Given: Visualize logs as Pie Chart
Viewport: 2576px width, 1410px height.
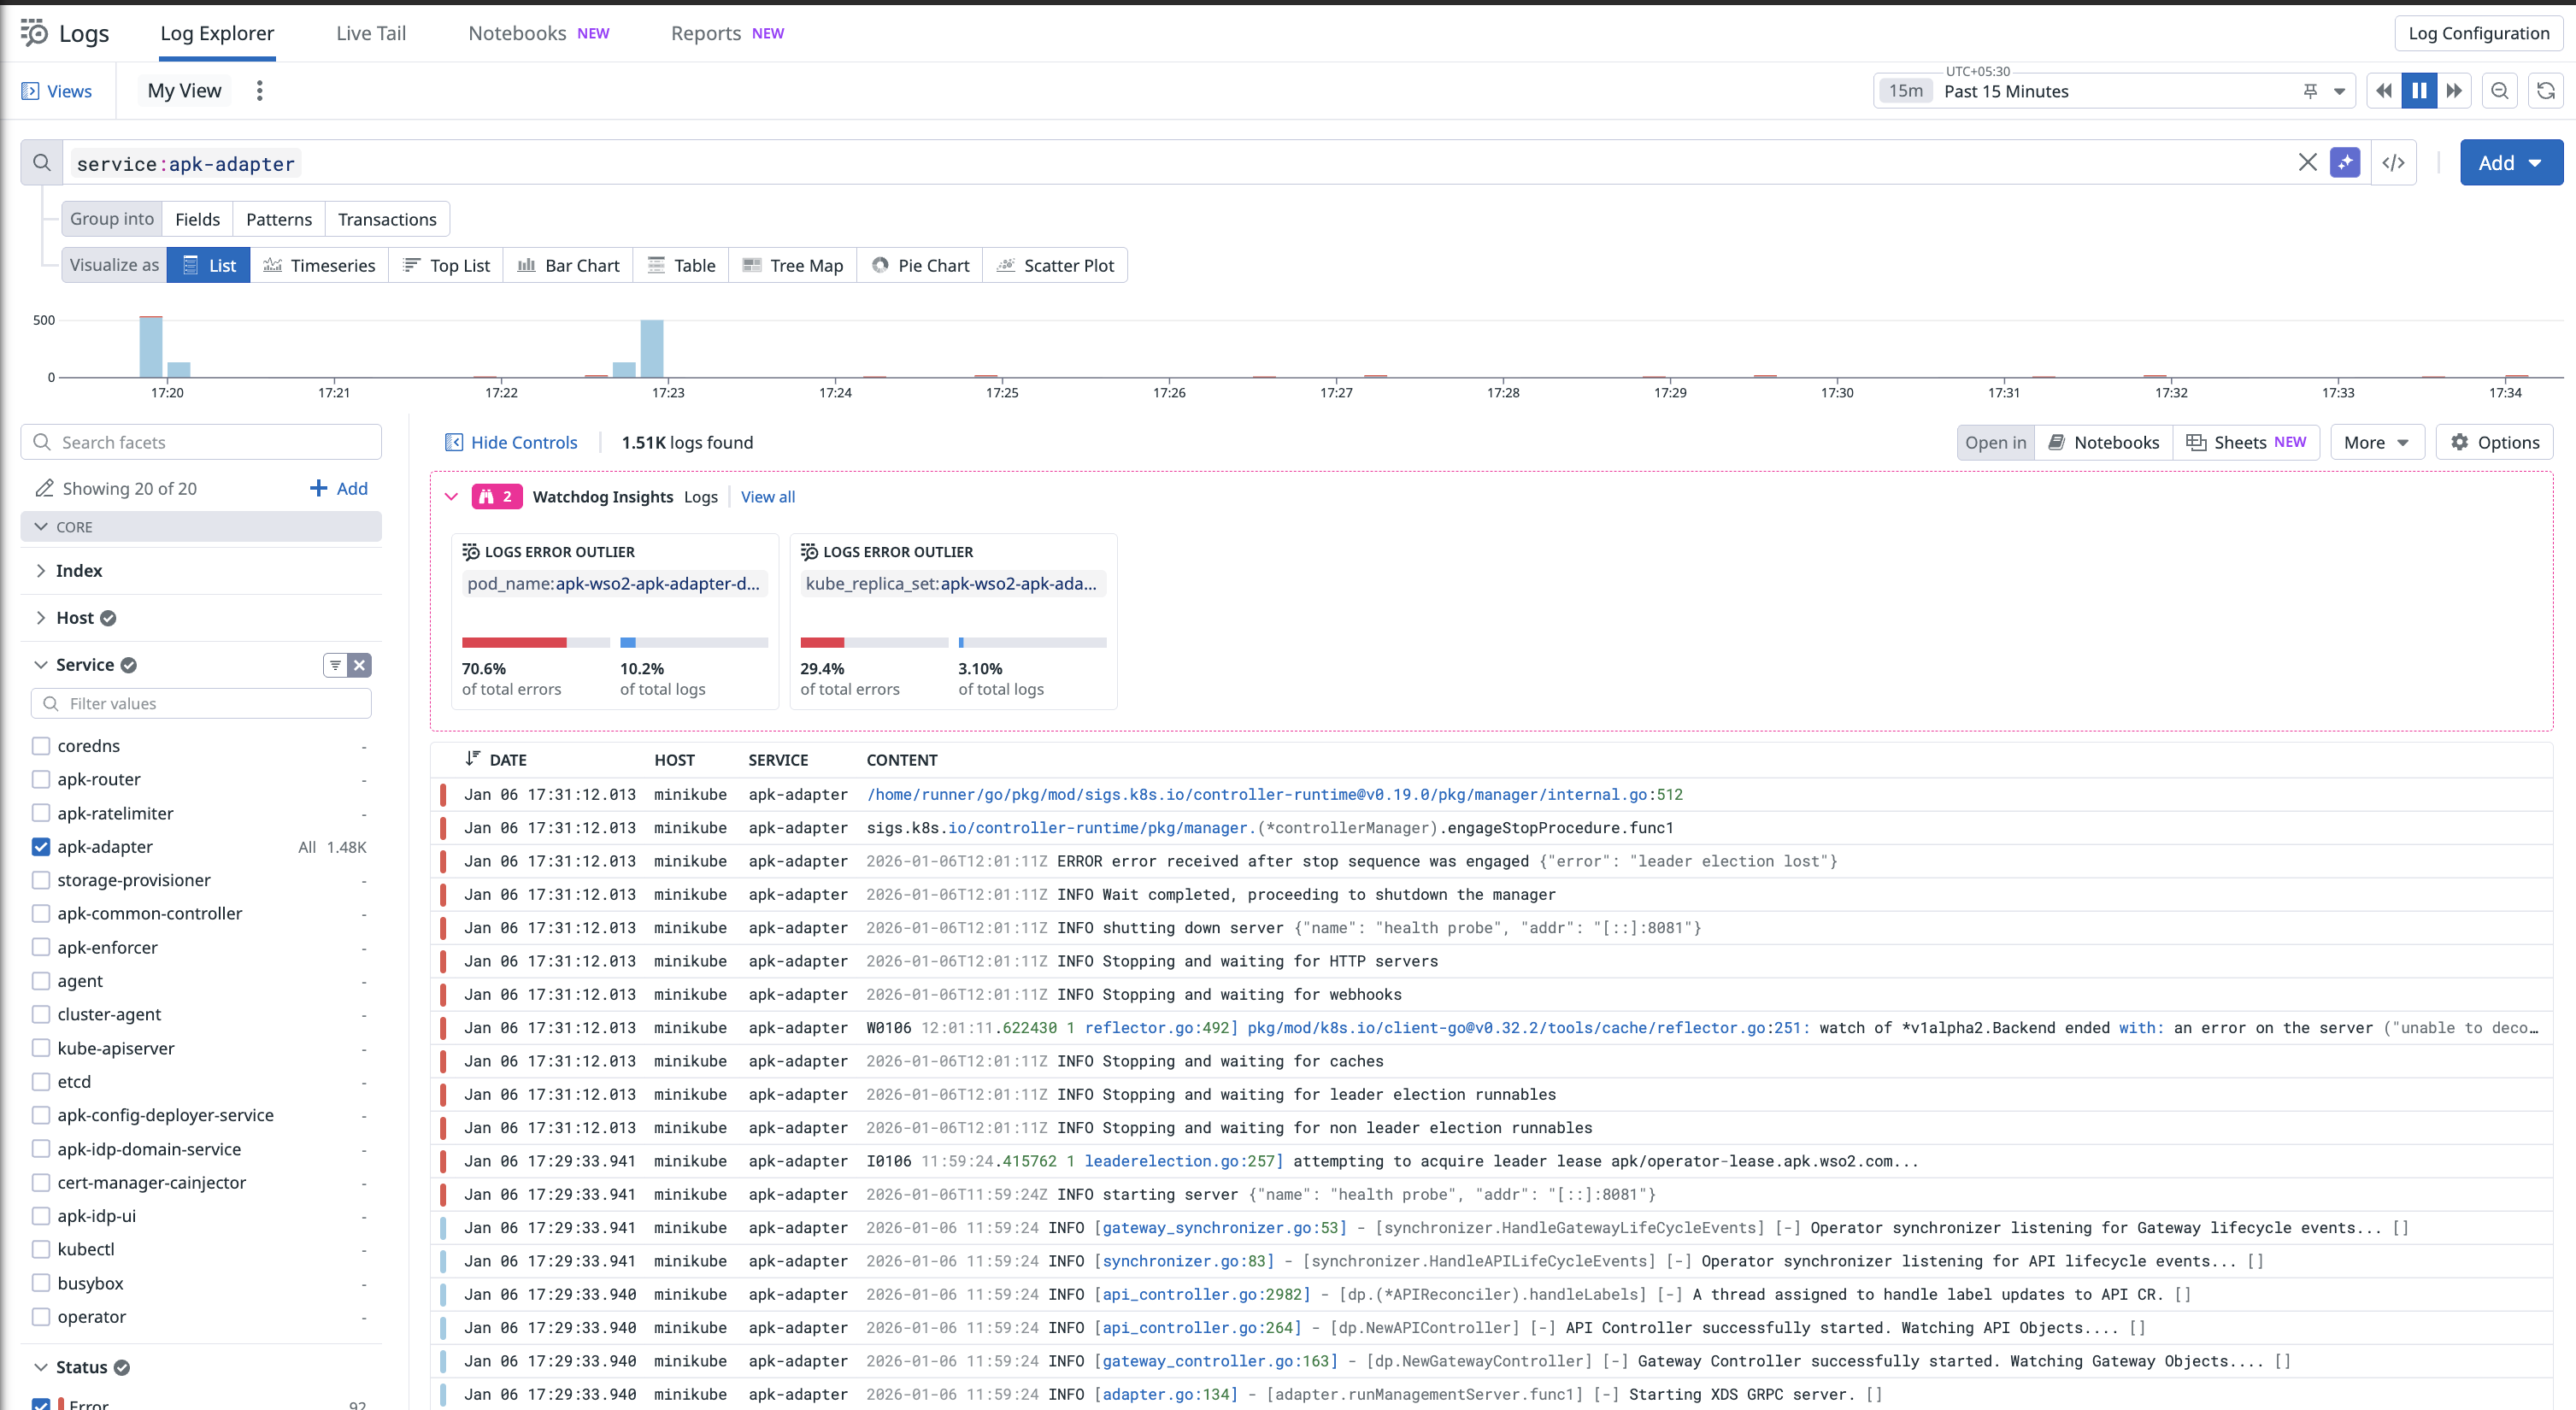Looking at the screenshot, I should pyautogui.click(x=920, y=265).
